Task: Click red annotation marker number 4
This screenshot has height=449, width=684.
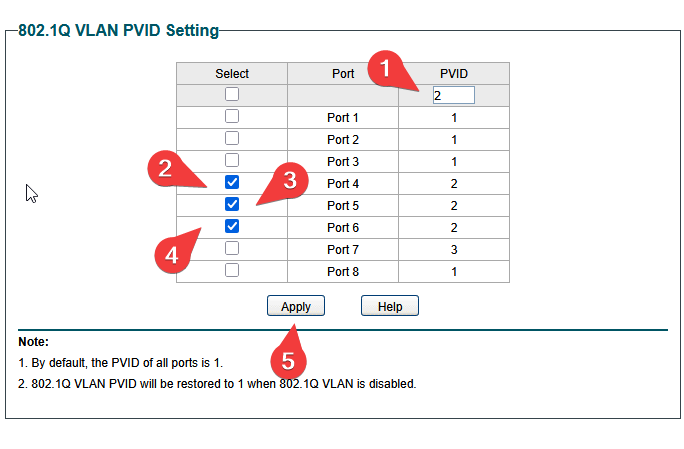Action: (172, 255)
